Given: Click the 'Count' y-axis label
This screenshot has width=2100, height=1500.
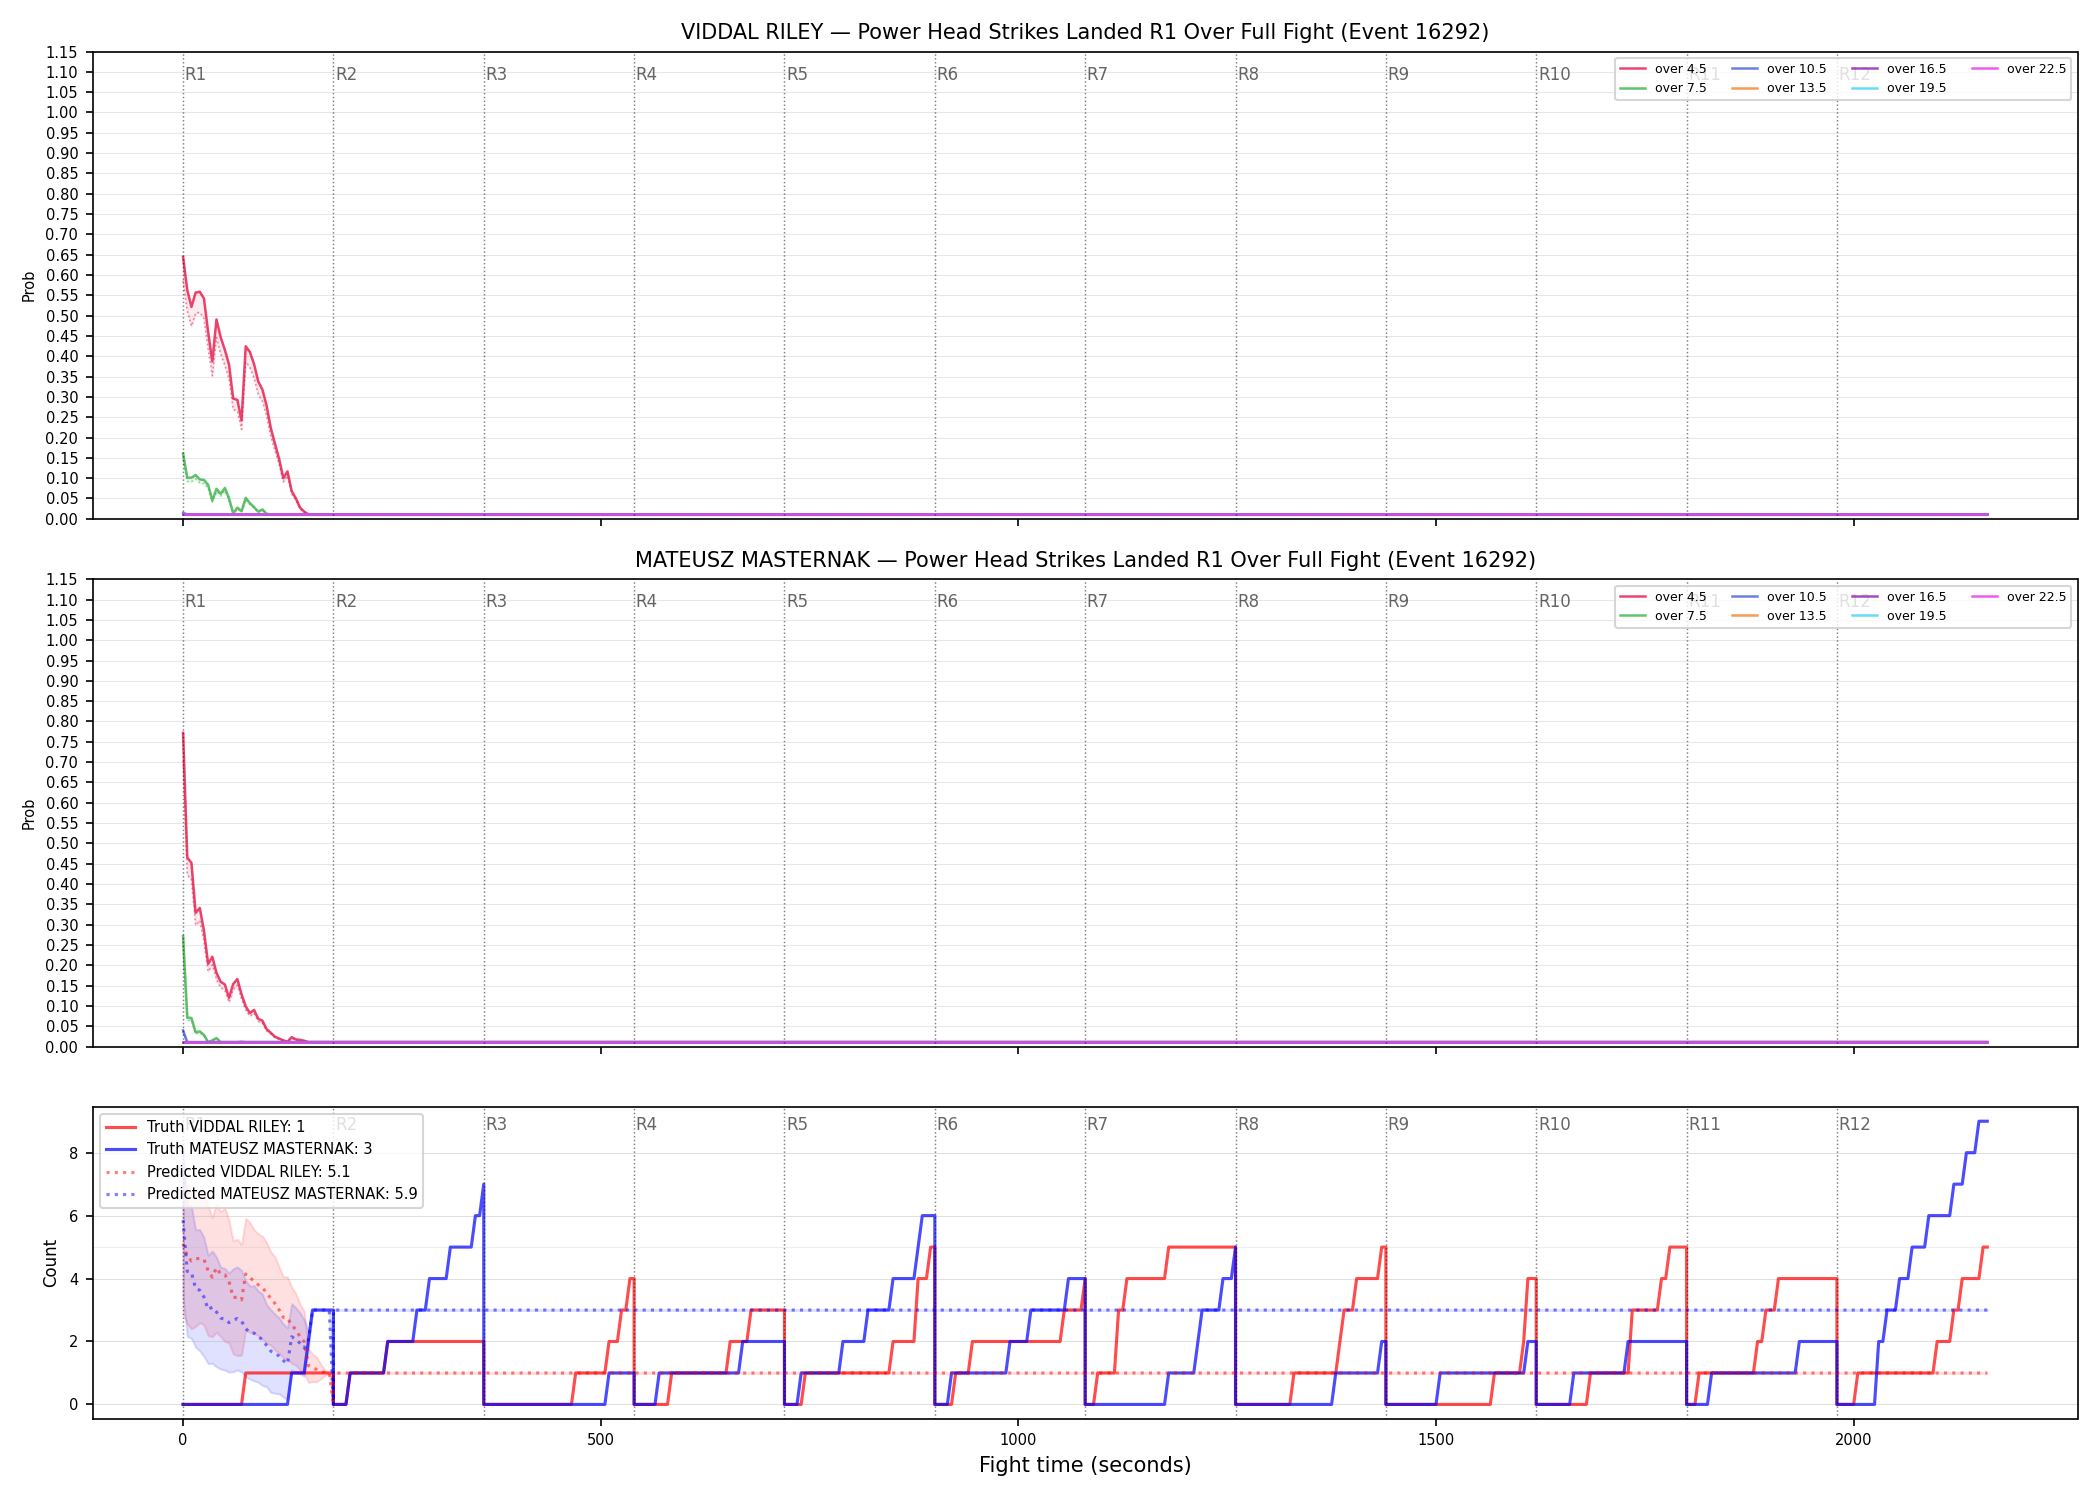Looking at the screenshot, I should [x=50, y=1263].
